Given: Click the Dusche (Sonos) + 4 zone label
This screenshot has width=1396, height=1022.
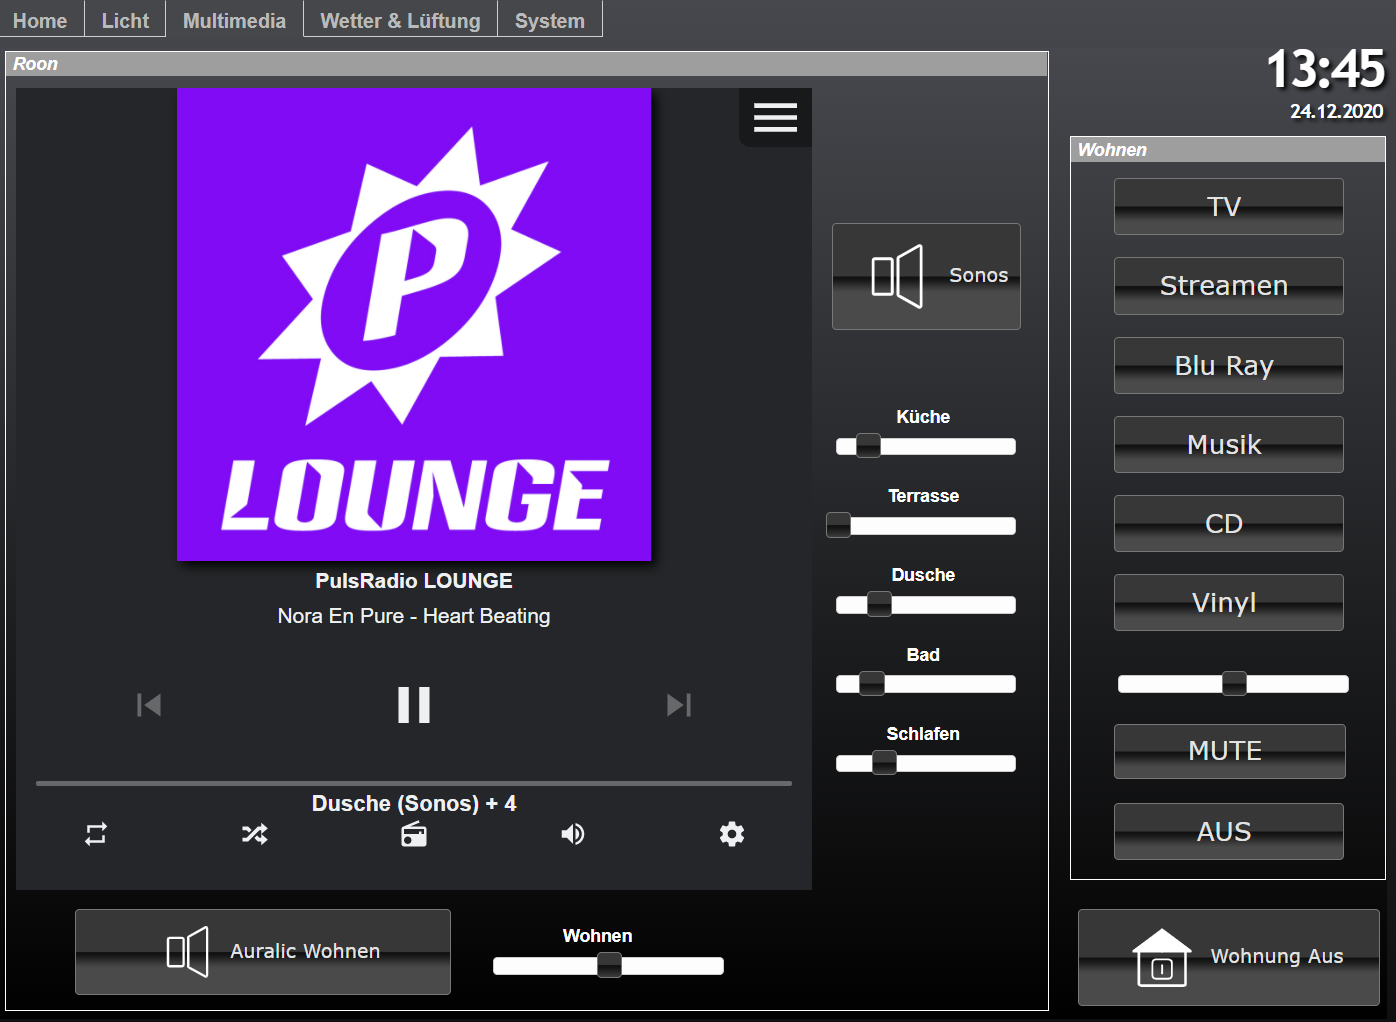Looking at the screenshot, I should coord(414,804).
